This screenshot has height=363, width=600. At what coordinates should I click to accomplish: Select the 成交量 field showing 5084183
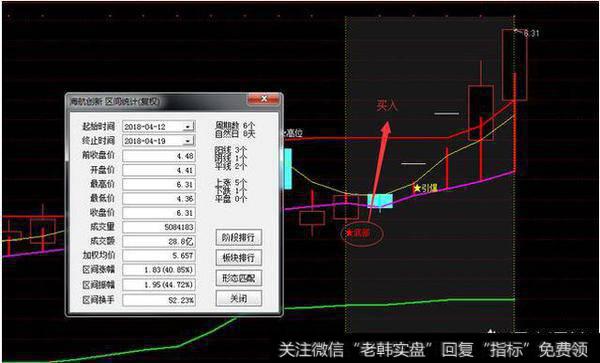point(159,227)
